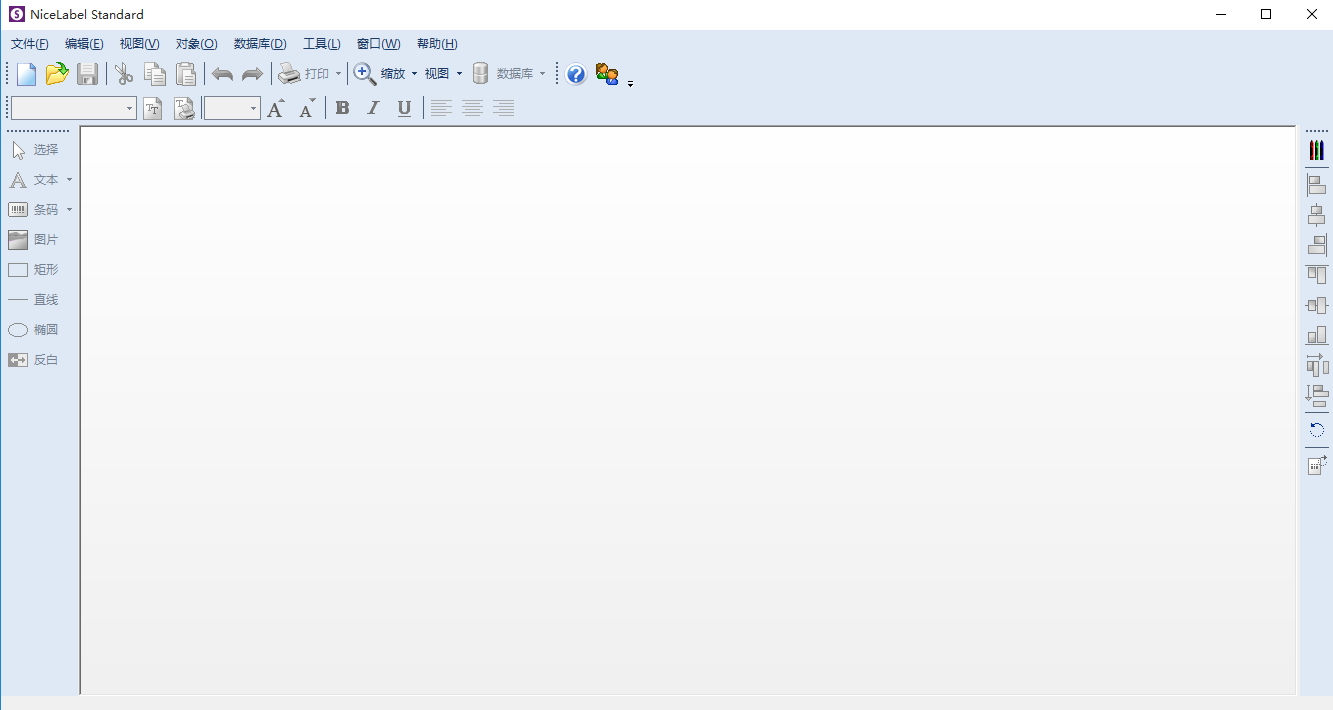Click the 打印 print button
The height and width of the screenshot is (710, 1333).
tap(304, 74)
